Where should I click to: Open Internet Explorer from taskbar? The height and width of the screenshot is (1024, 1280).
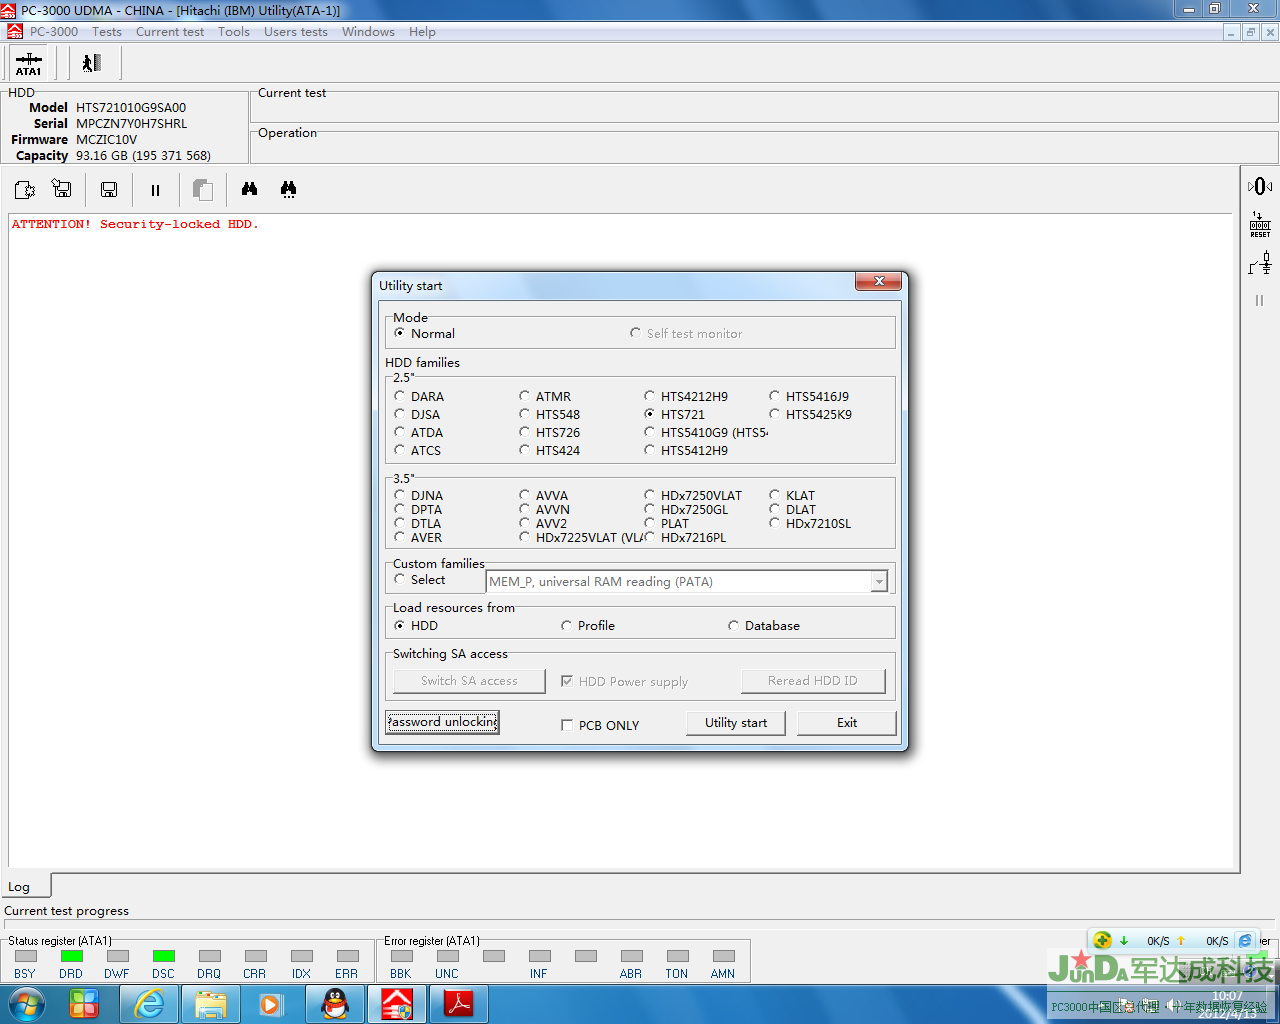click(x=149, y=1004)
